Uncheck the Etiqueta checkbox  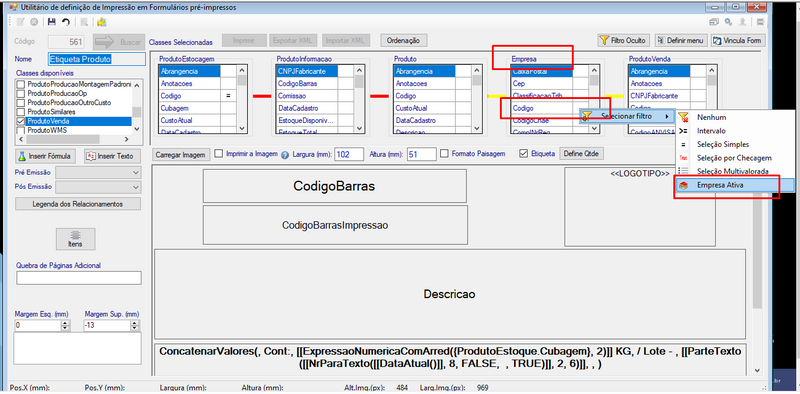point(523,153)
